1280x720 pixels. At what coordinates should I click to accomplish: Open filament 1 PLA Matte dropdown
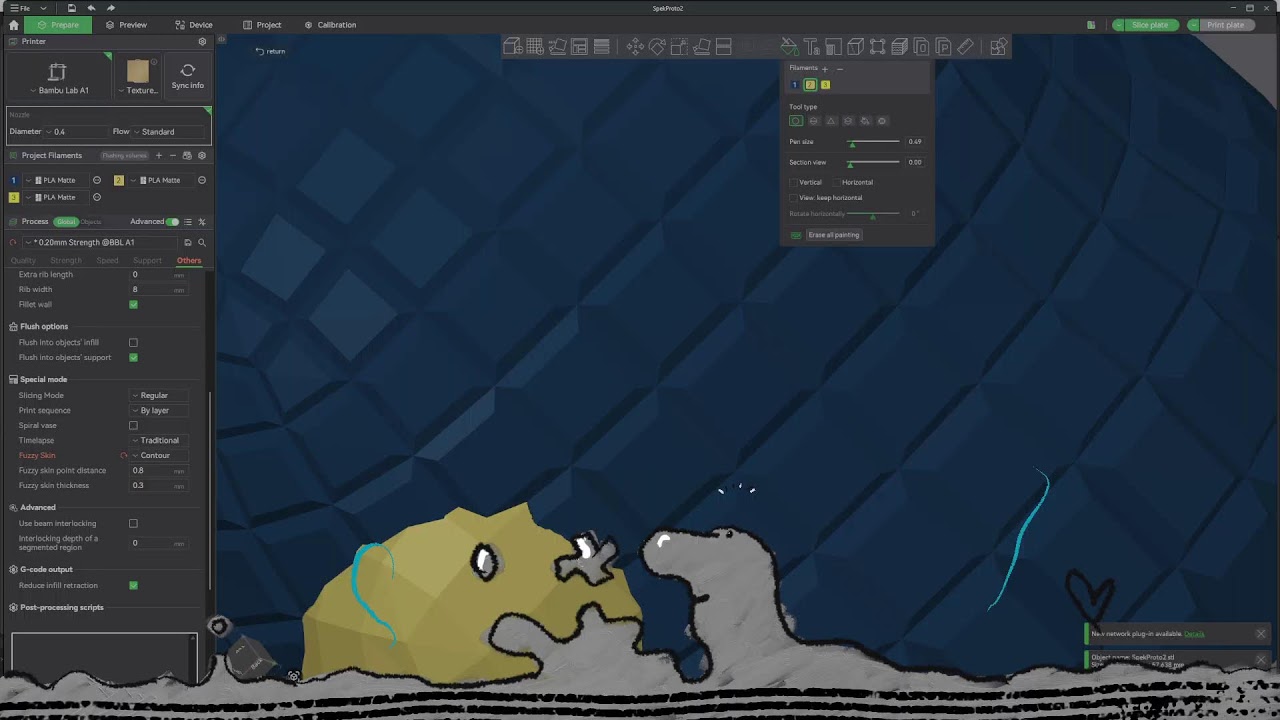point(56,180)
